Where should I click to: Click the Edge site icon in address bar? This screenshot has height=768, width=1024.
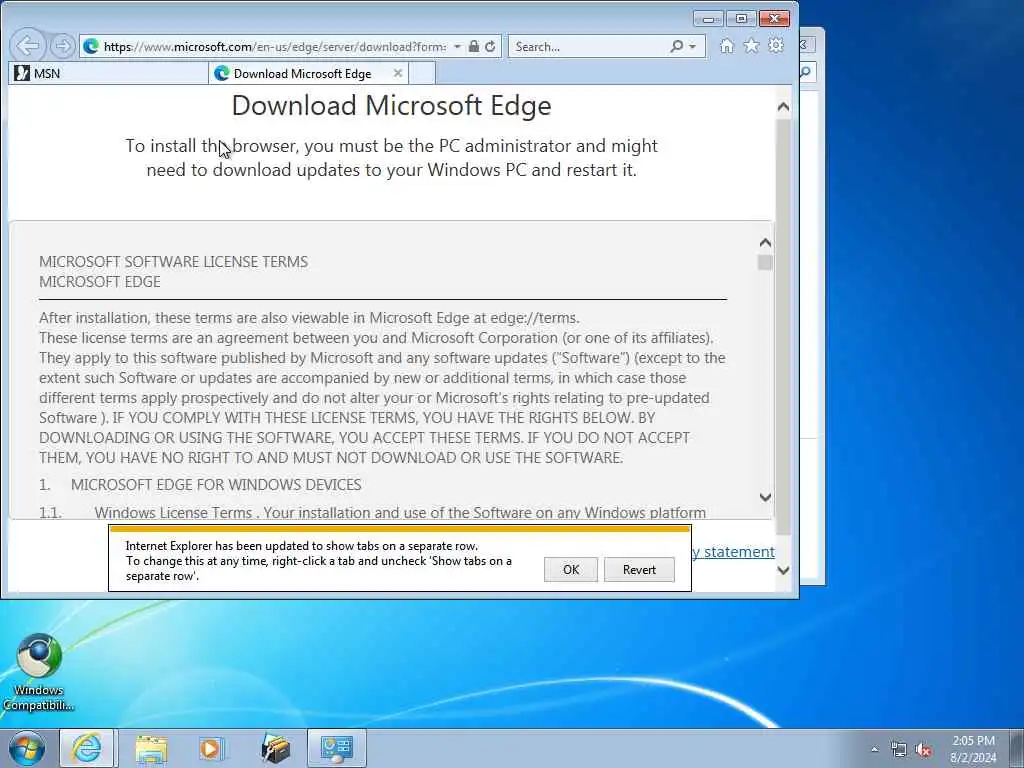click(91, 46)
